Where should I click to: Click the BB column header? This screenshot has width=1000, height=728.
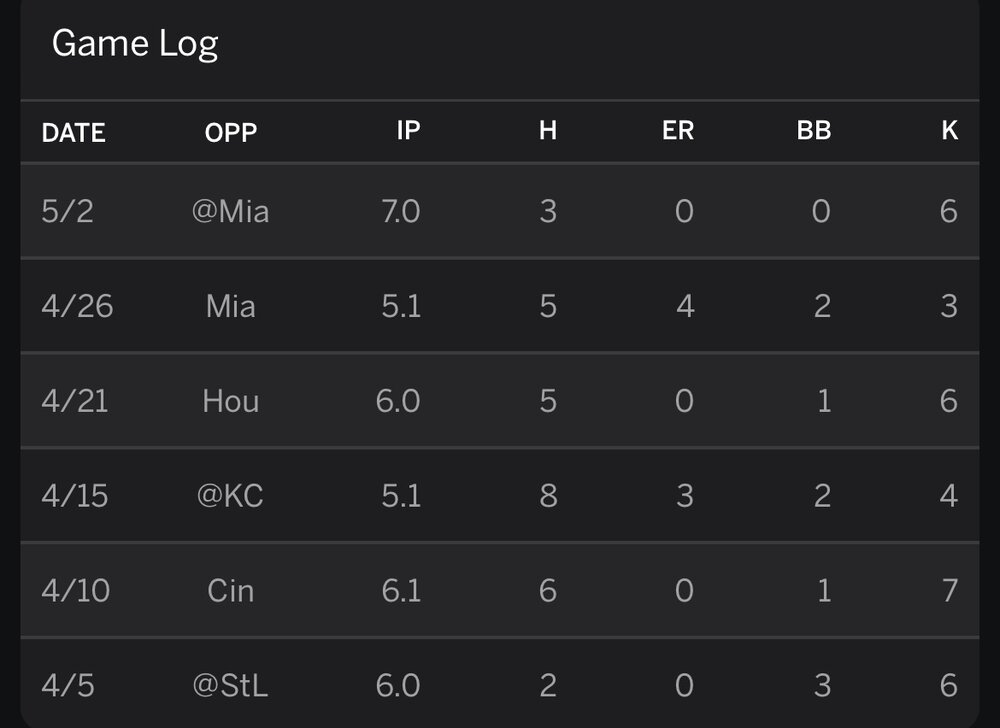pos(814,130)
